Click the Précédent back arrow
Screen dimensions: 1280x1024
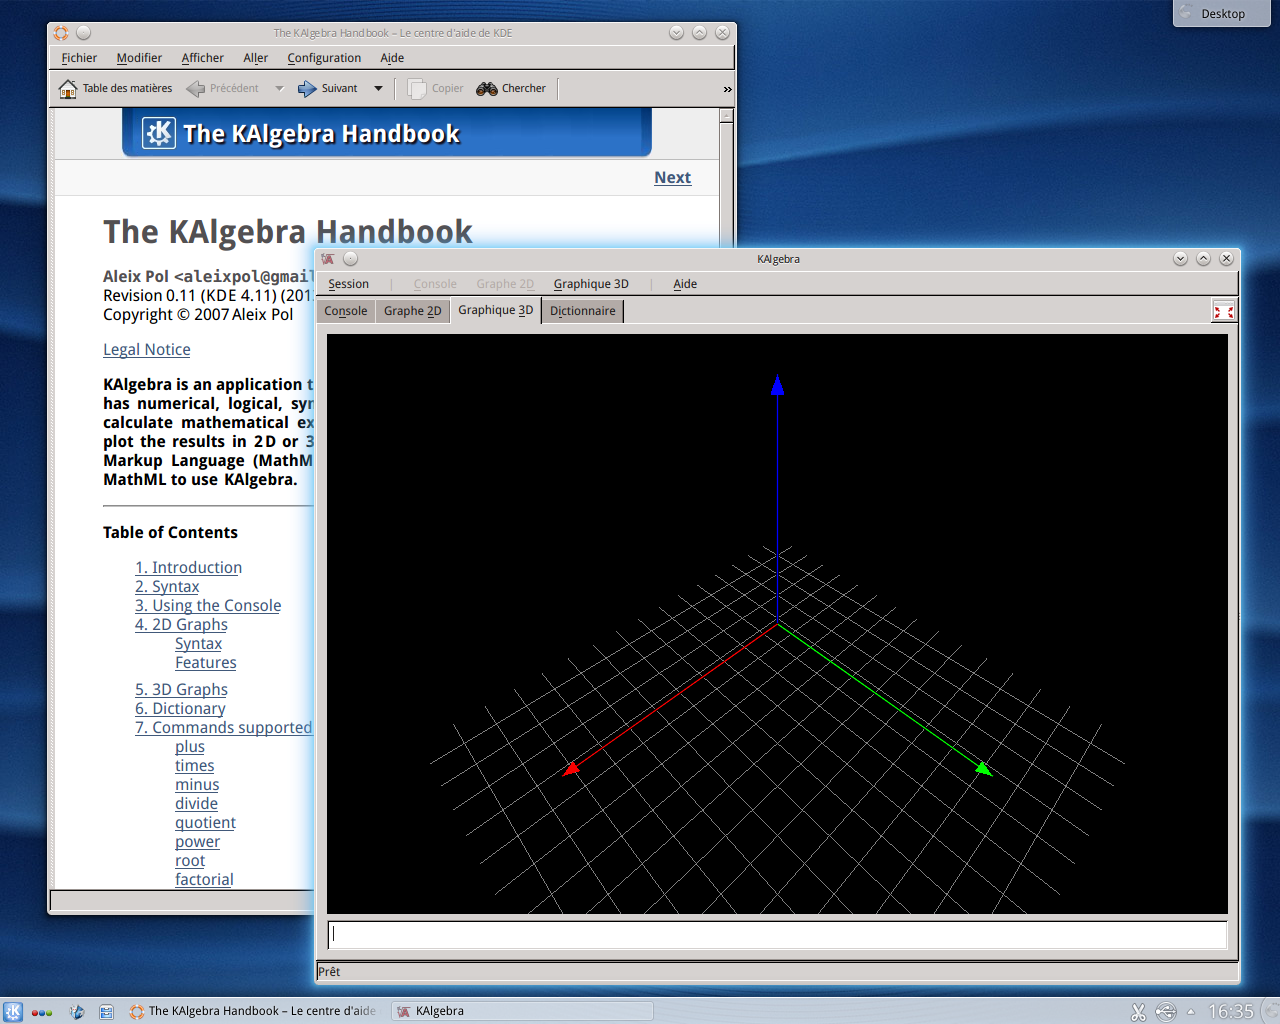(x=196, y=89)
